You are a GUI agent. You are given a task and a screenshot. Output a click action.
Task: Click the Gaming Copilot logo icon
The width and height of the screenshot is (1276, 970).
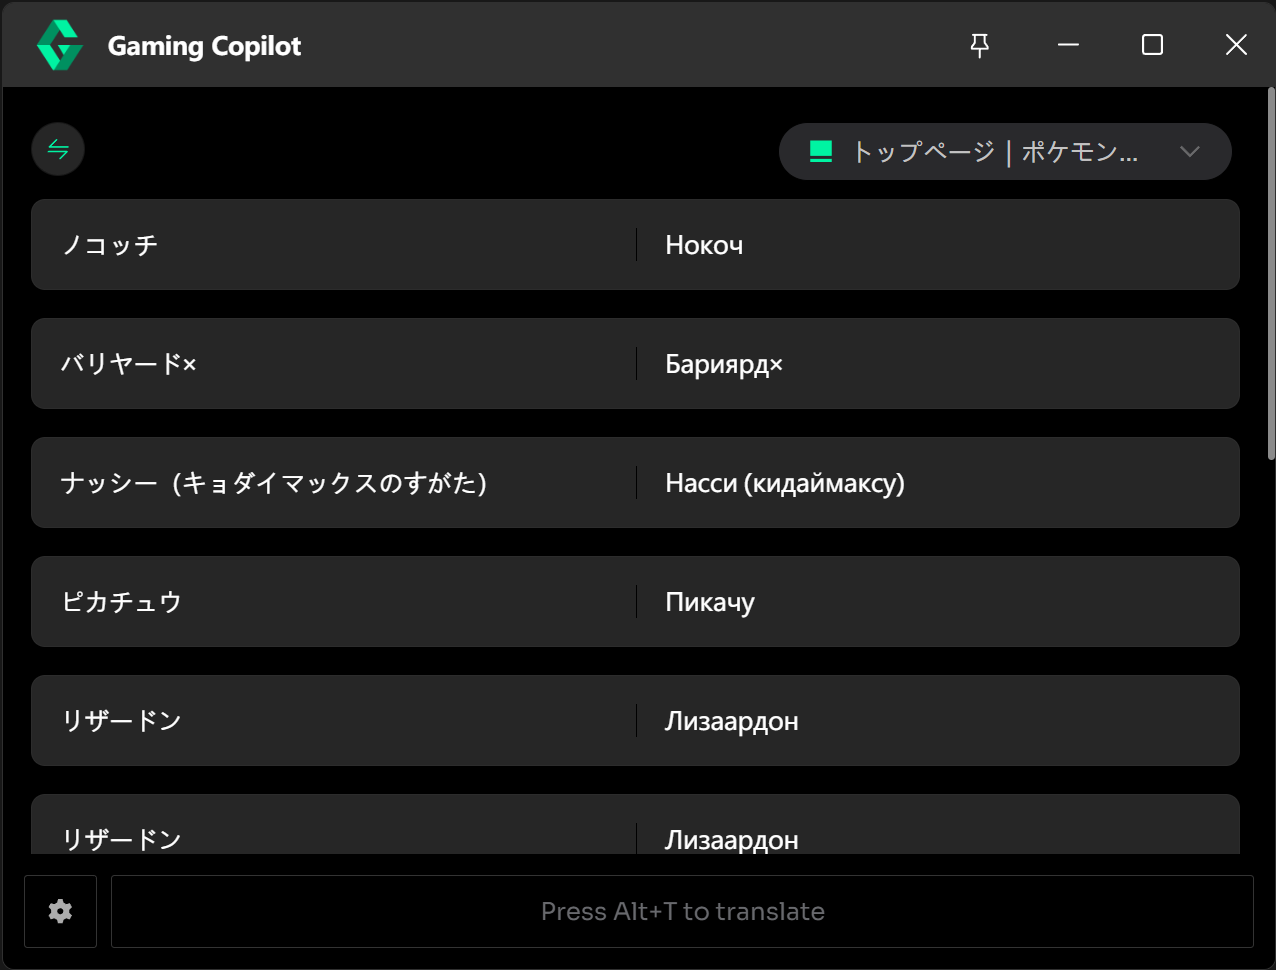tap(59, 46)
